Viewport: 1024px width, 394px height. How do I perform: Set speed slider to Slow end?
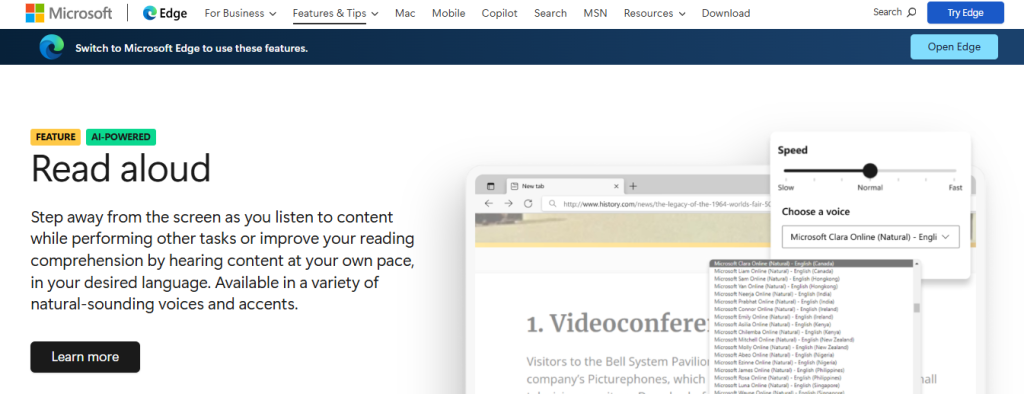(786, 171)
